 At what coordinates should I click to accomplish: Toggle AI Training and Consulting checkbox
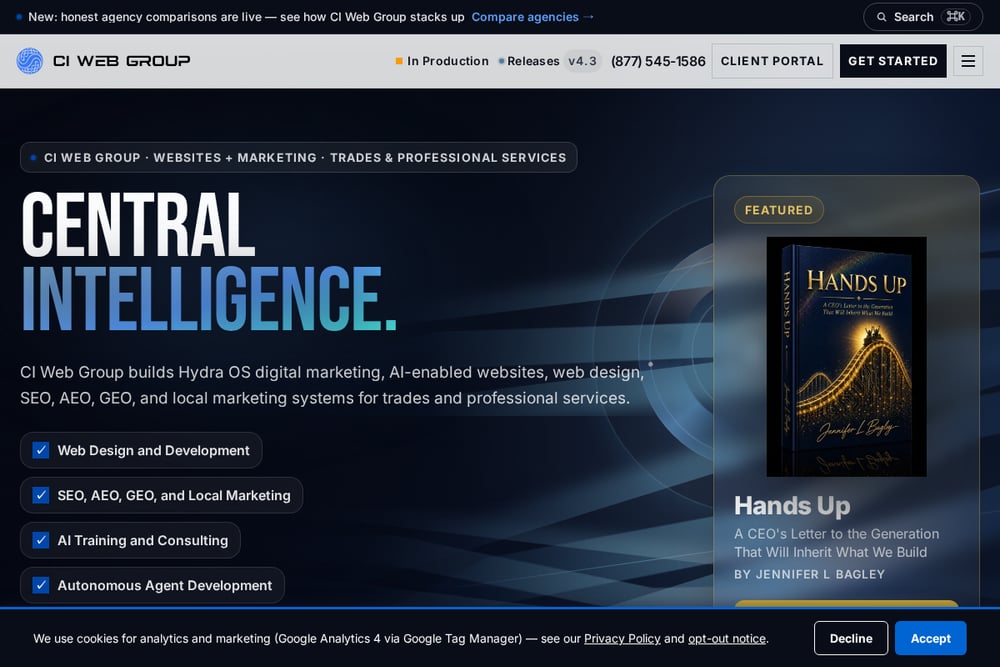point(41,540)
